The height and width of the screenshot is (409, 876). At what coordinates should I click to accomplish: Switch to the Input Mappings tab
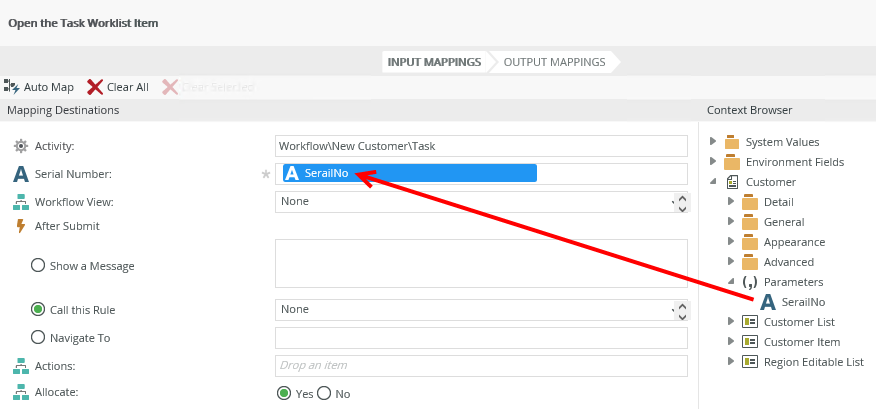(x=433, y=62)
